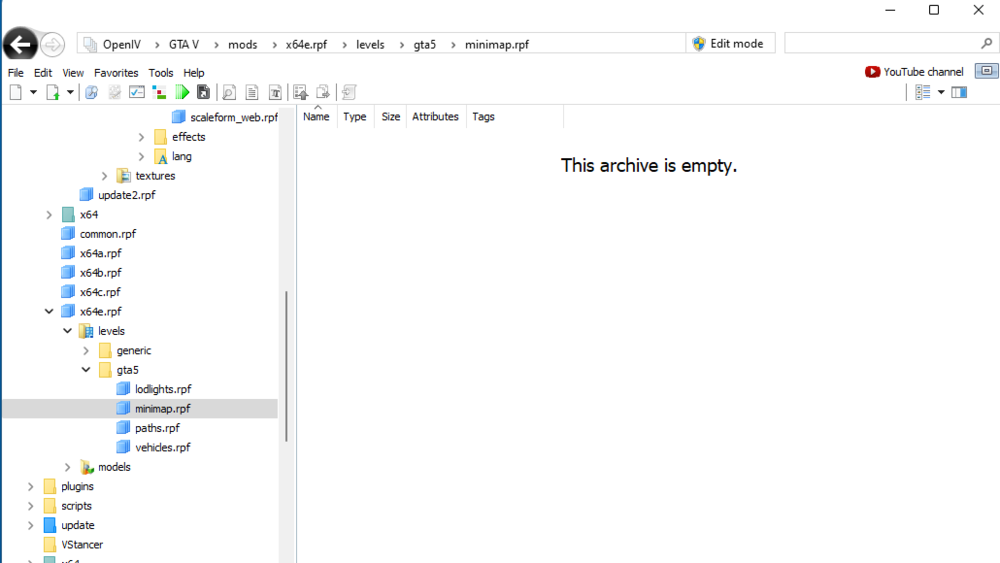The image size is (1000, 563).
Task: Expand the plugins folder
Action: tap(31, 486)
